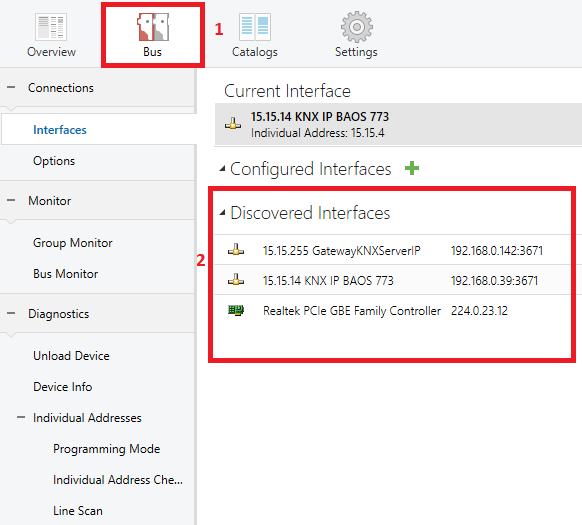This screenshot has width=582, height=525.
Task: Collapse the Configured Interfaces list
Action: 222,169
